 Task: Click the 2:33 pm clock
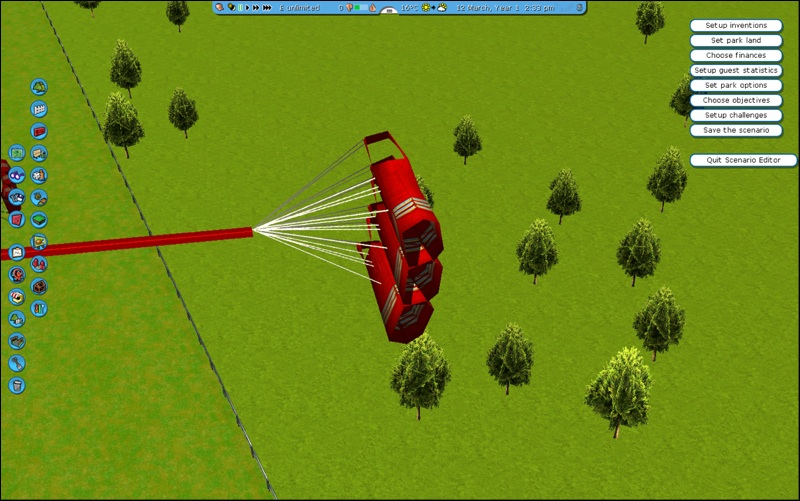(x=539, y=8)
